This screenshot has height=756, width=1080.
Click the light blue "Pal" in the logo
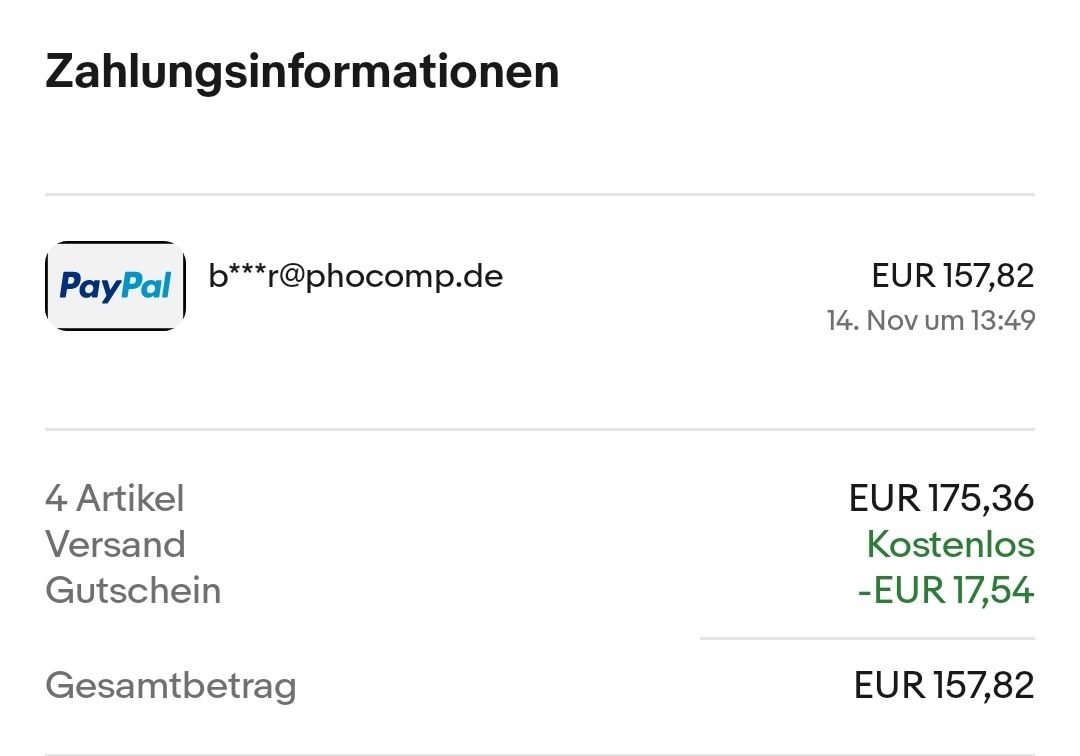click(144, 287)
